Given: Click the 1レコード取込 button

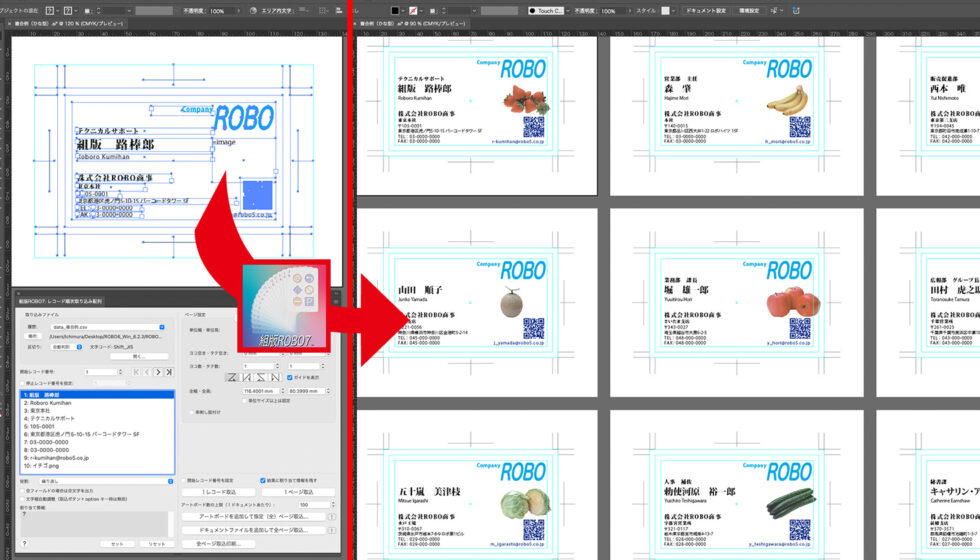Looking at the screenshot, I should pyautogui.click(x=218, y=492).
